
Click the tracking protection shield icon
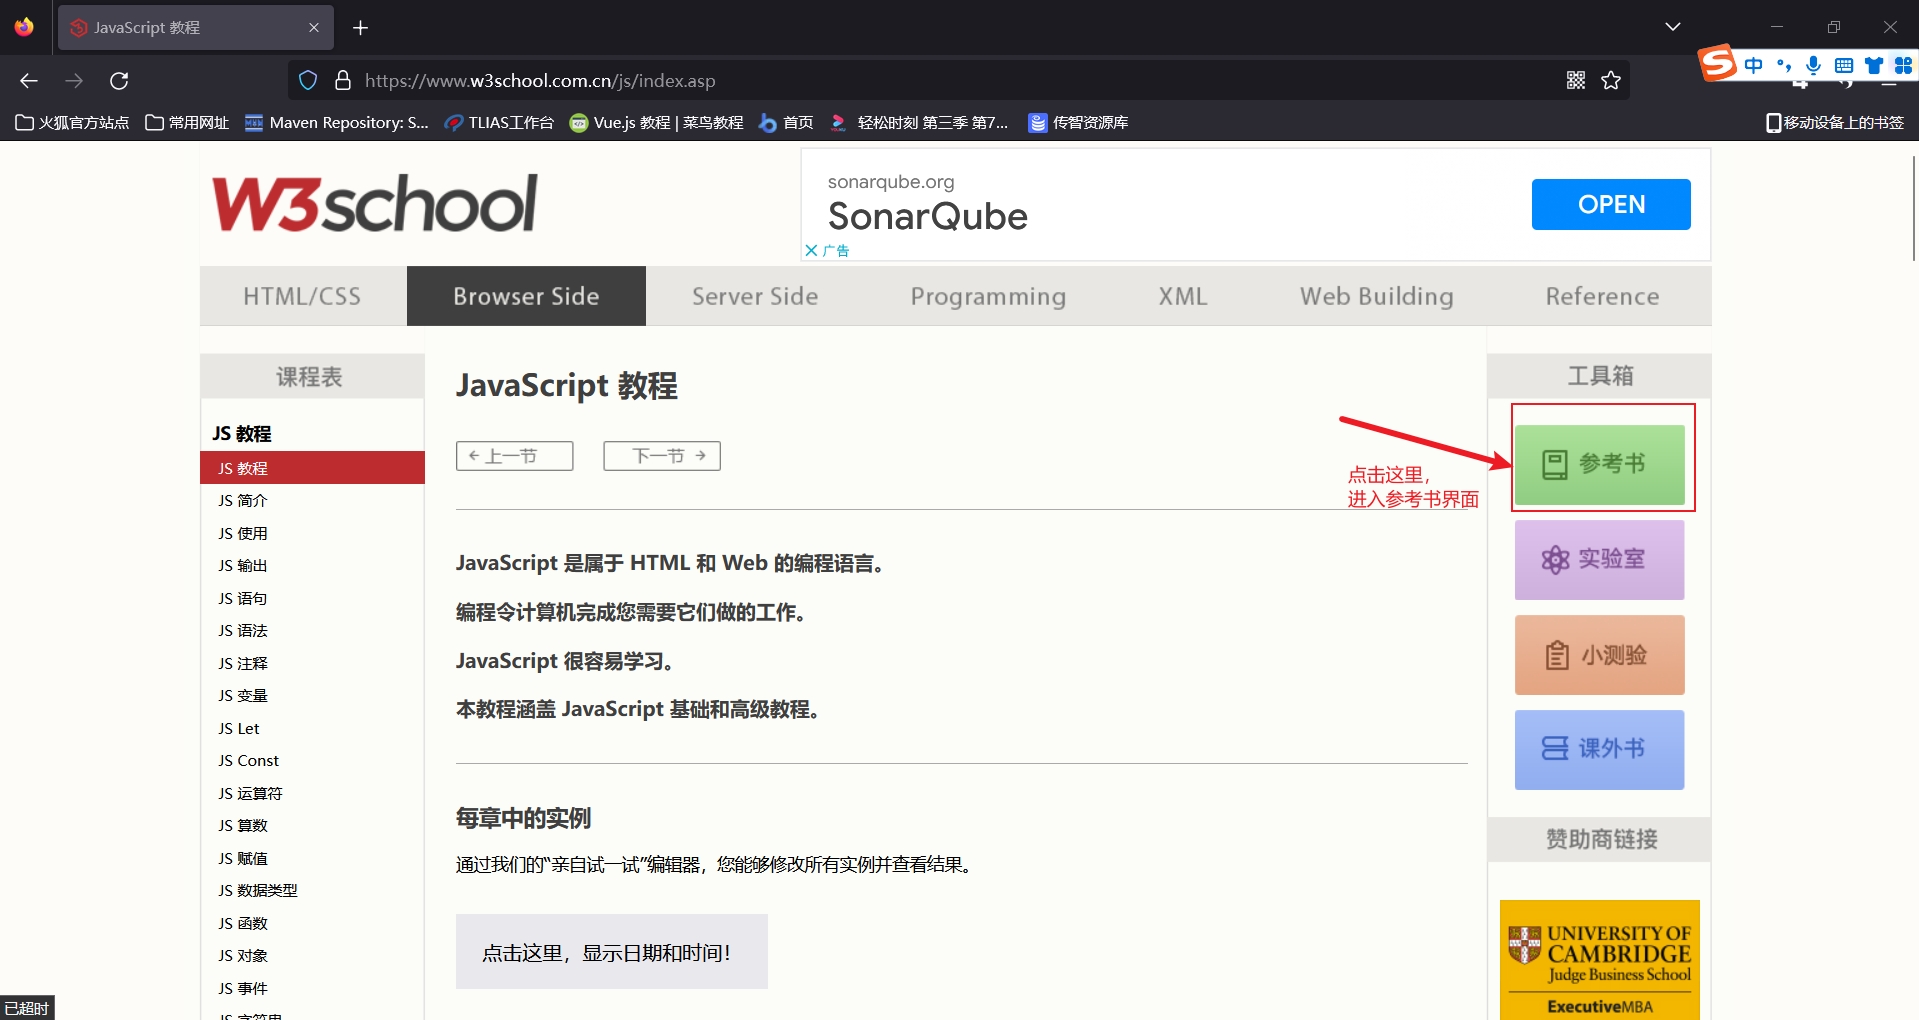pos(308,81)
